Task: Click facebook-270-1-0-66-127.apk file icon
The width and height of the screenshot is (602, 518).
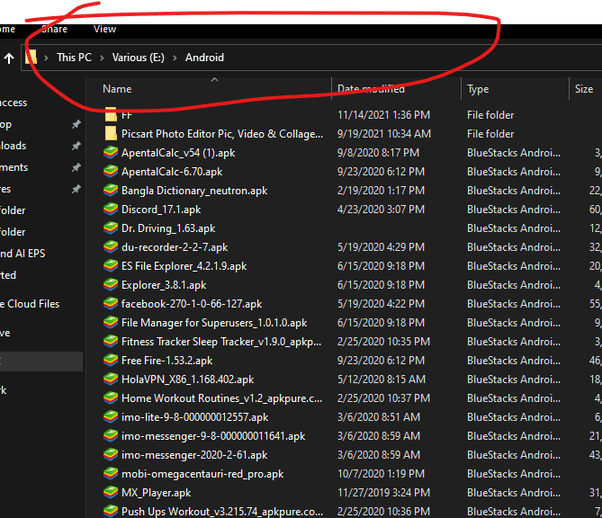Action: click(111, 304)
